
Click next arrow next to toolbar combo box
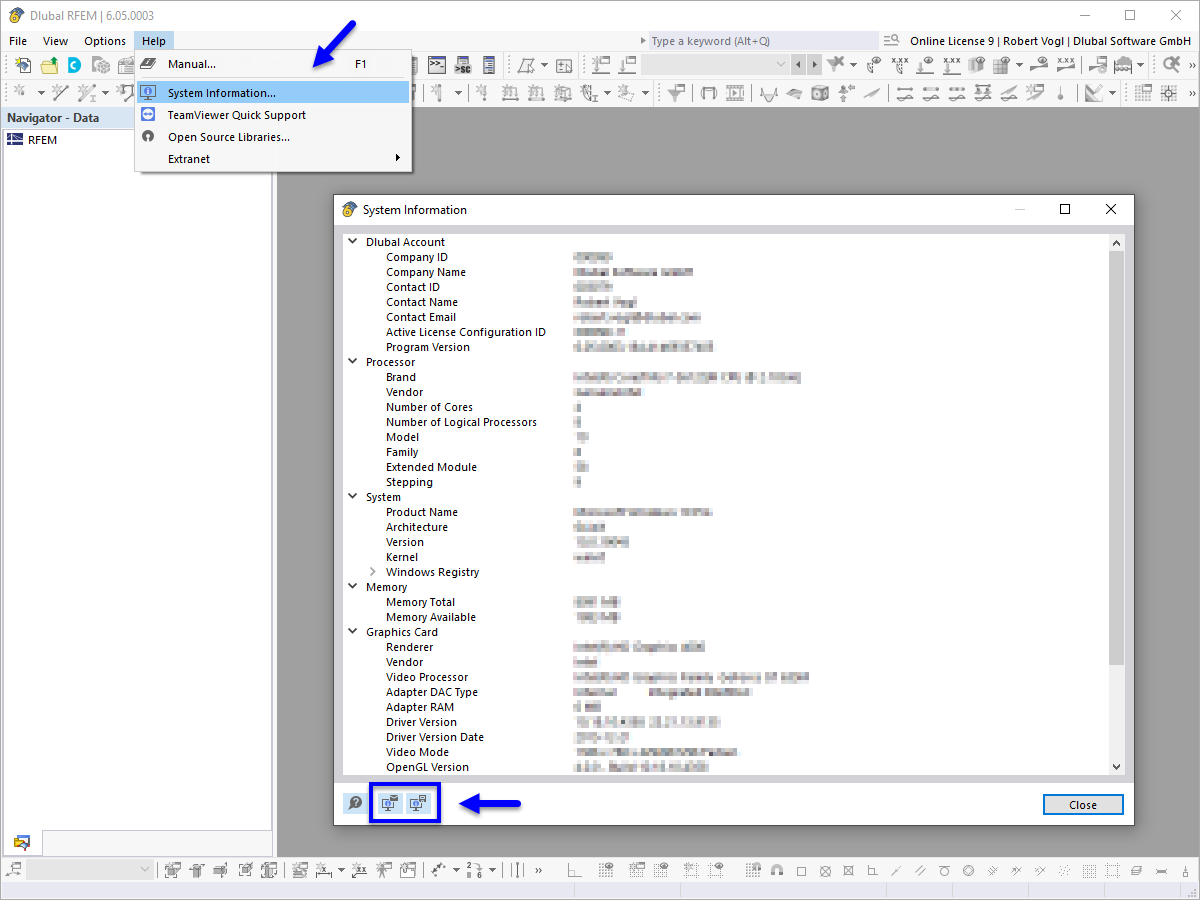coord(815,65)
